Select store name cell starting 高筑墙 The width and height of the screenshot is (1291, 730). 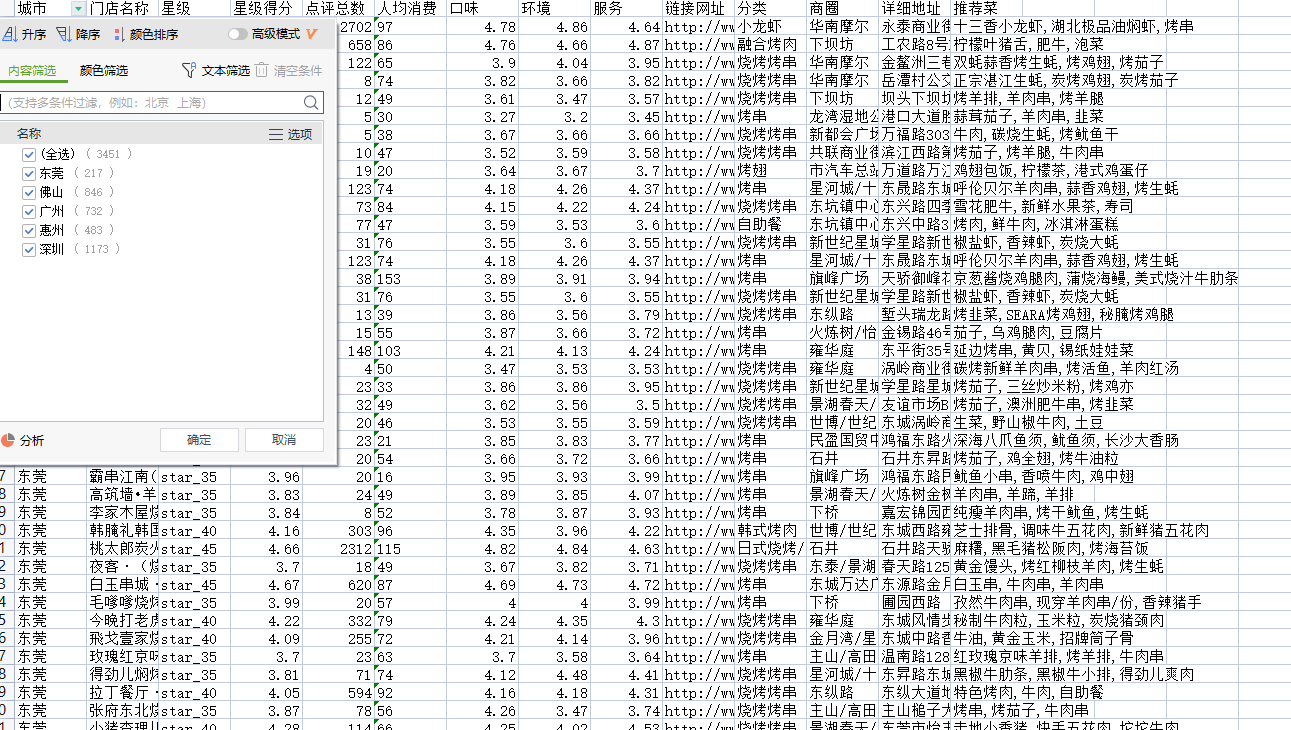click(122, 495)
